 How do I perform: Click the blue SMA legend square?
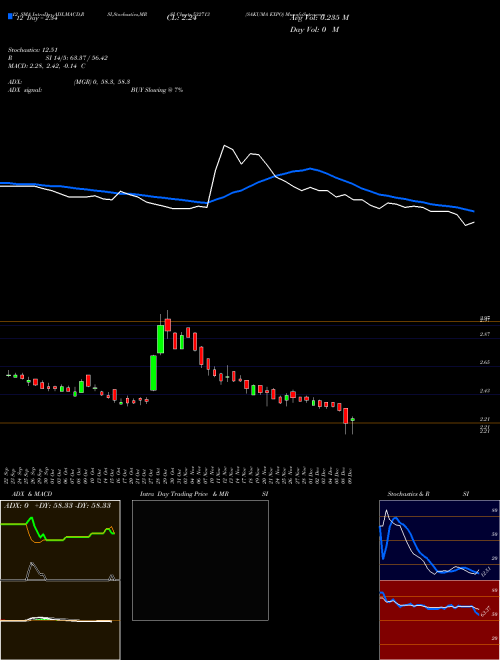pyautogui.click(x=10, y=16)
